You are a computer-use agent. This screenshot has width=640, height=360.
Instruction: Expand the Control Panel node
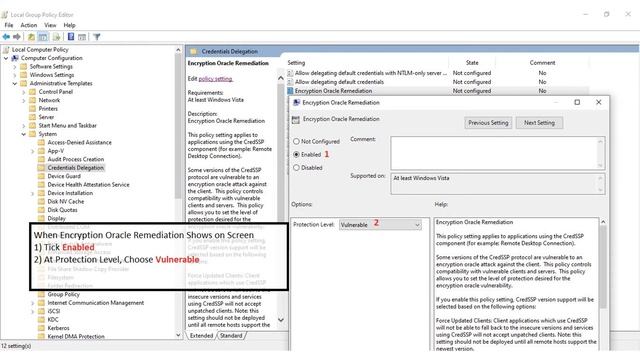click(x=24, y=92)
